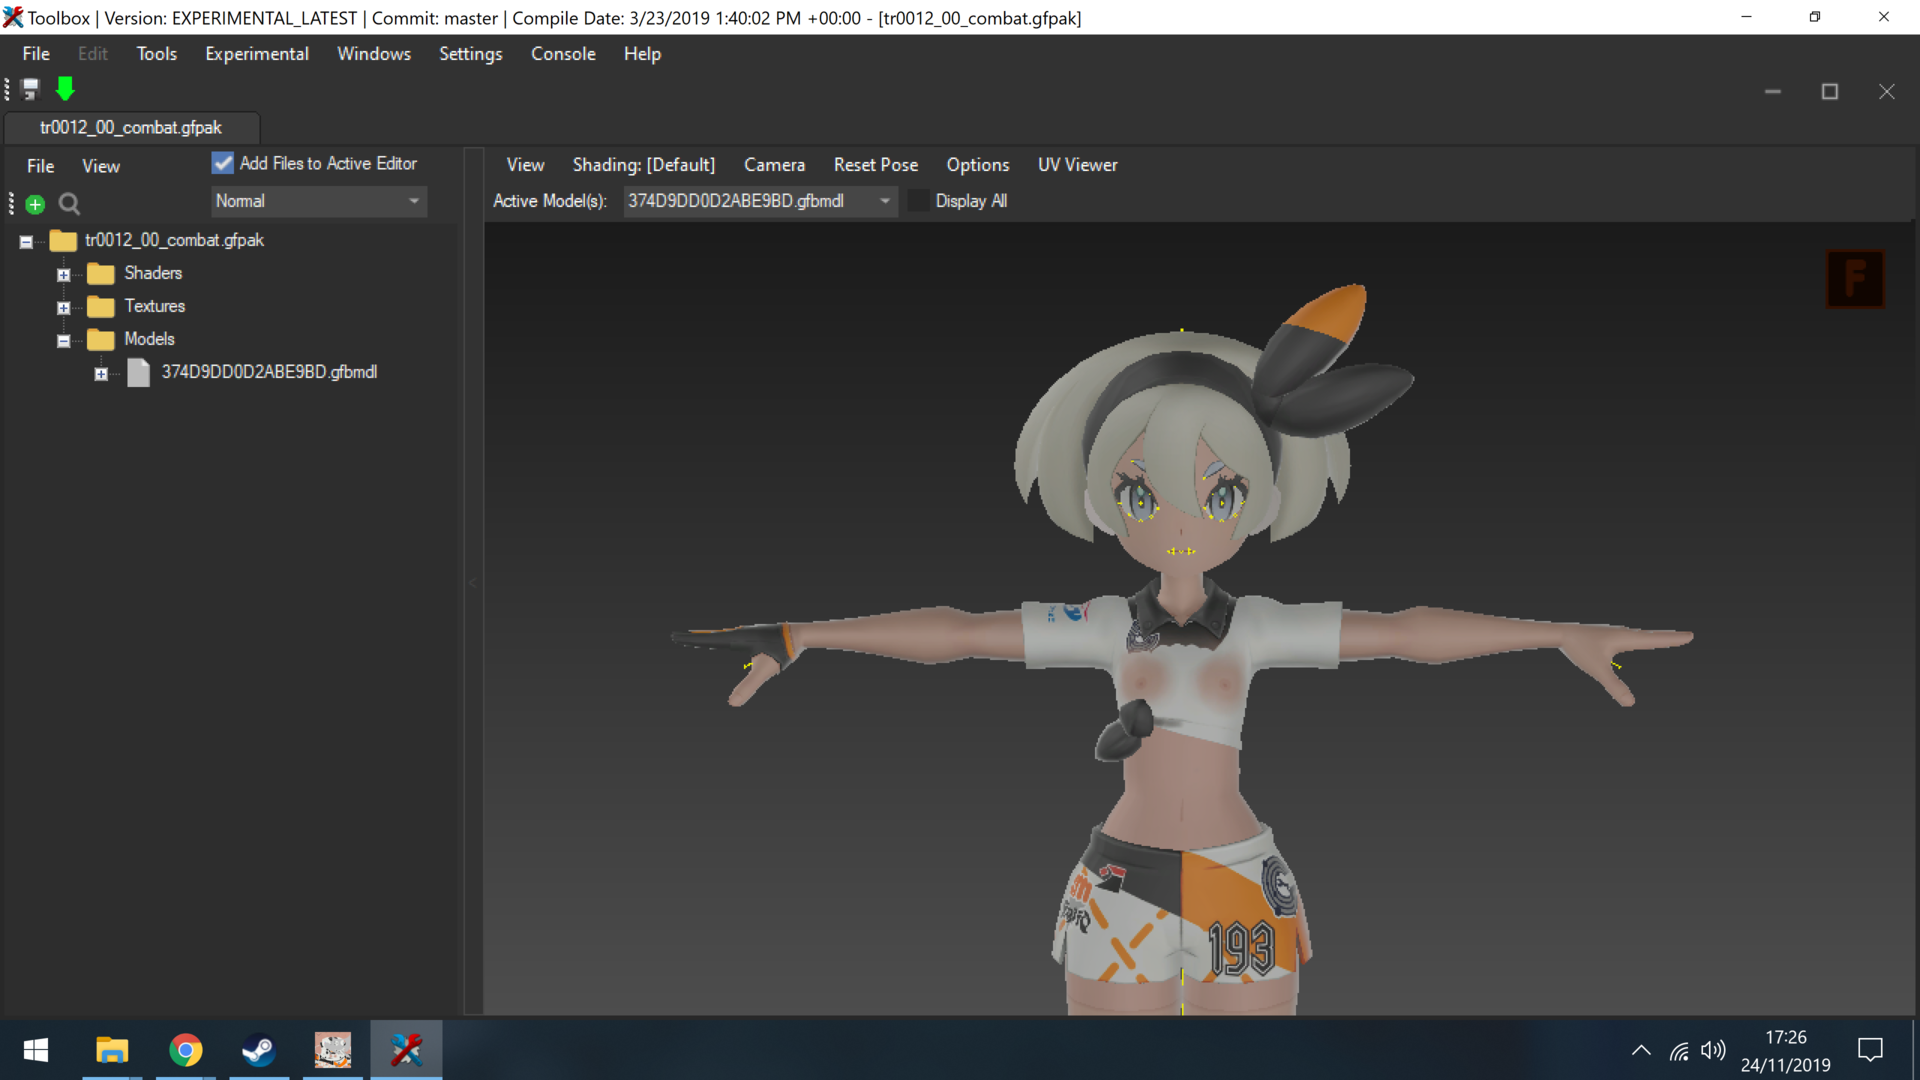The width and height of the screenshot is (1920, 1080).
Task: Open the Windows menu
Action: 374,54
